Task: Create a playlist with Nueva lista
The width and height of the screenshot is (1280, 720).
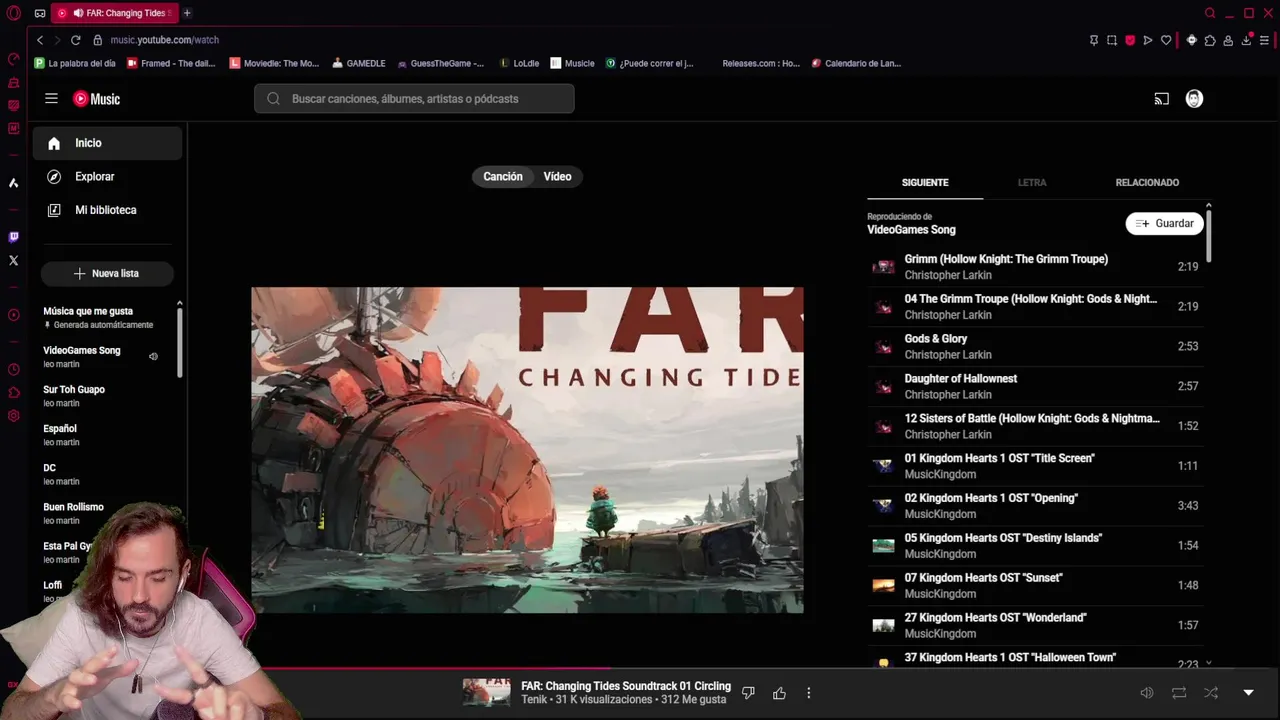Action: coord(107,273)
